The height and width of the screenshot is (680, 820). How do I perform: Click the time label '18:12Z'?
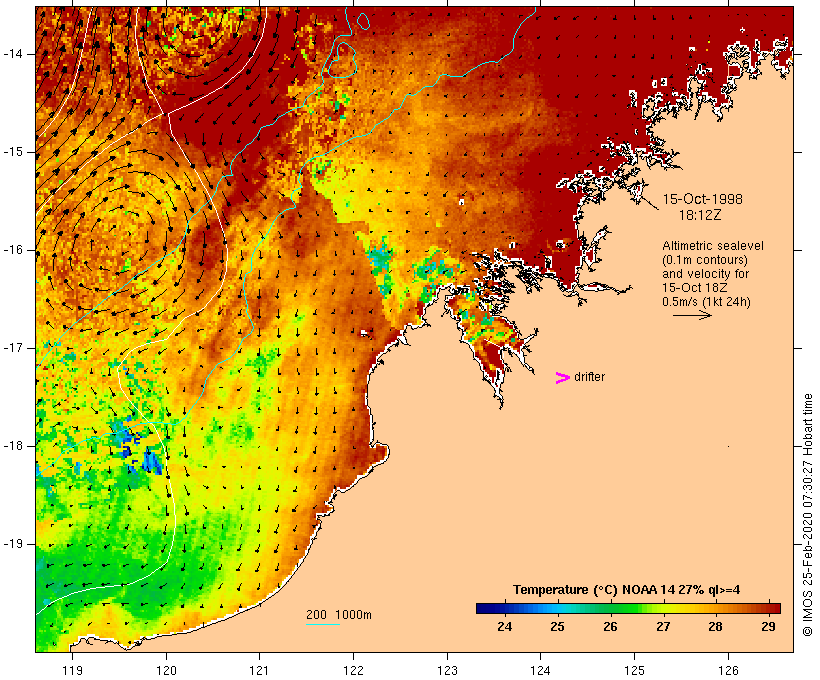(x=700, y=215)
